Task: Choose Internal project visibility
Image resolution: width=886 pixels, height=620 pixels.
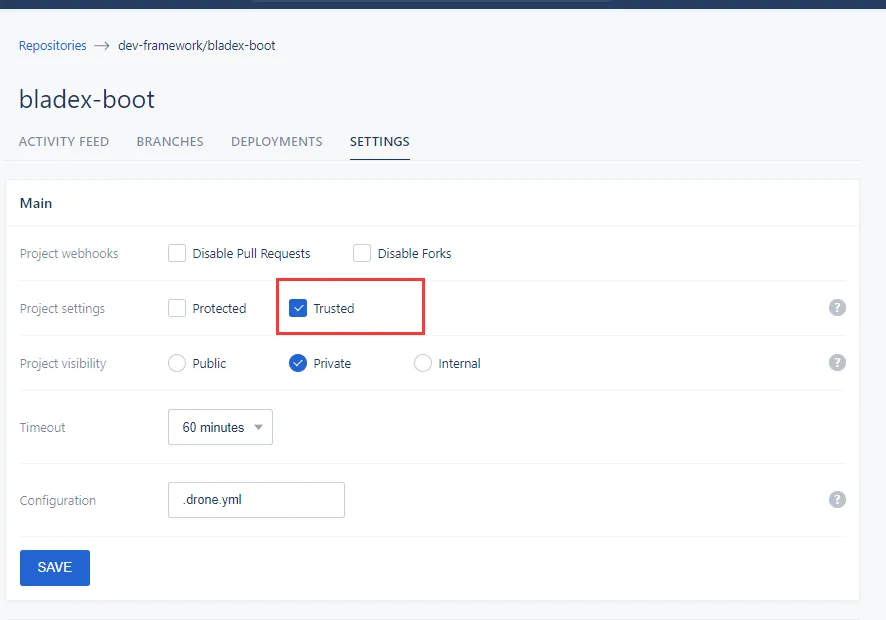Action: coord(423,363)
